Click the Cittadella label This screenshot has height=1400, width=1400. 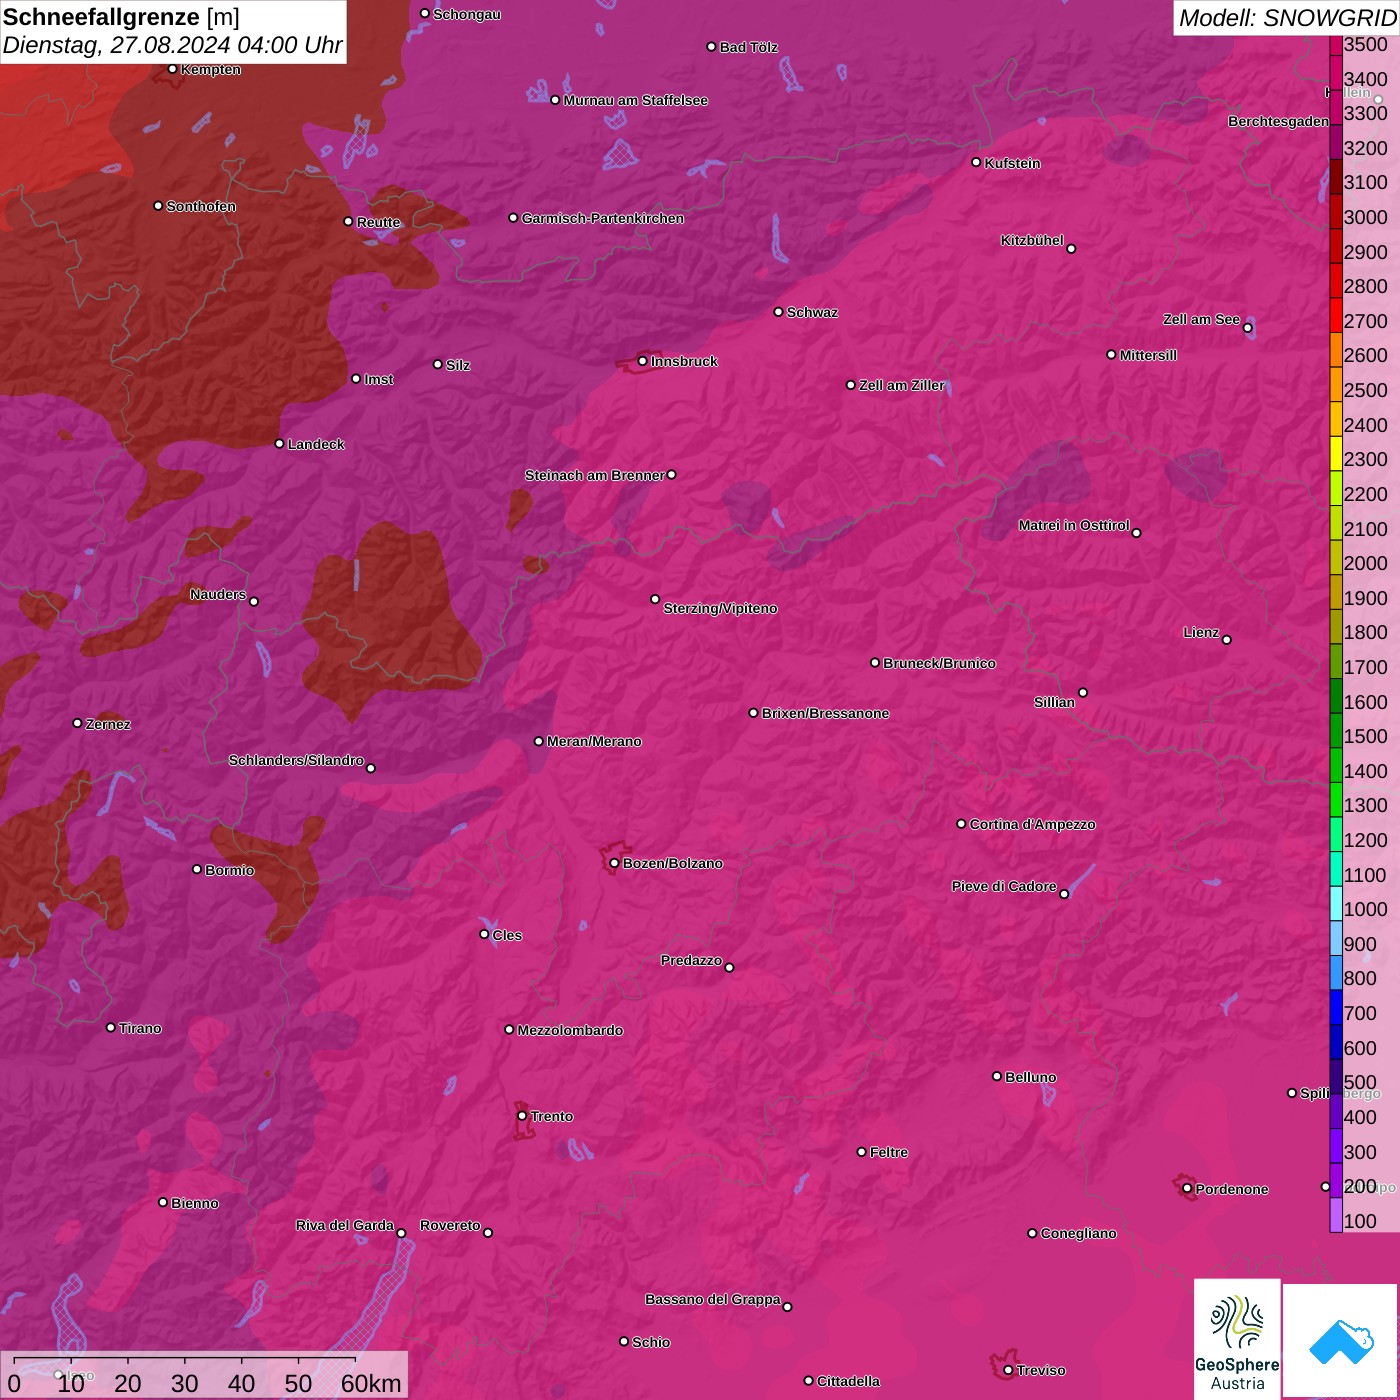click(848, 1381)
